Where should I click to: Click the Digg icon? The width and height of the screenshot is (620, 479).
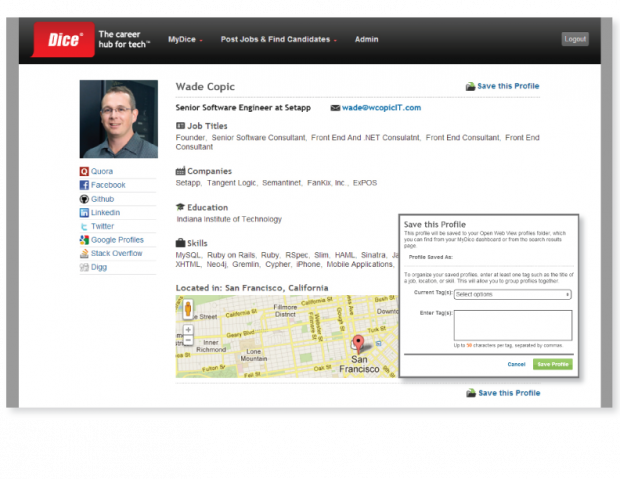(84, 267)
